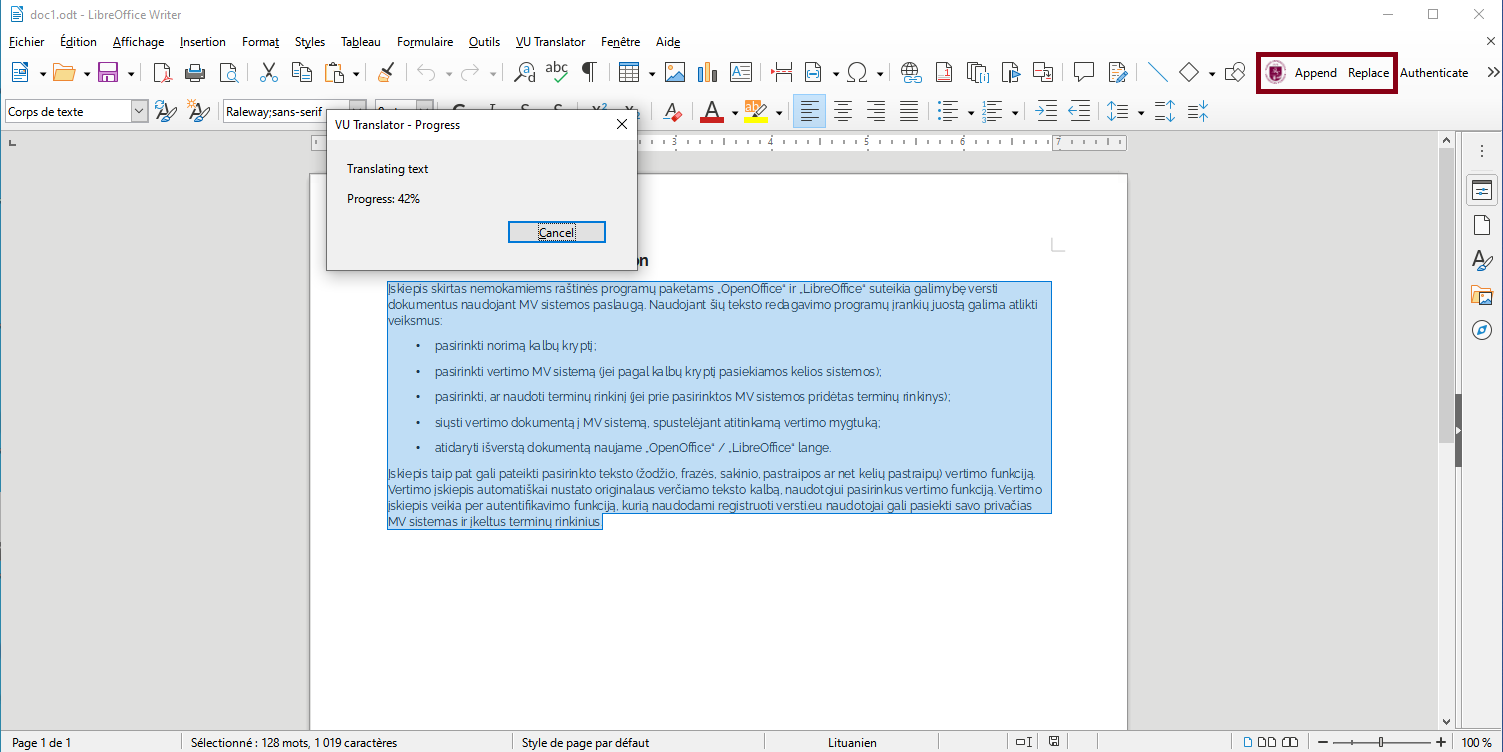Select the Insert Line tool
The width and height of the screenshot is (1503, 752).
[1158, 72]
